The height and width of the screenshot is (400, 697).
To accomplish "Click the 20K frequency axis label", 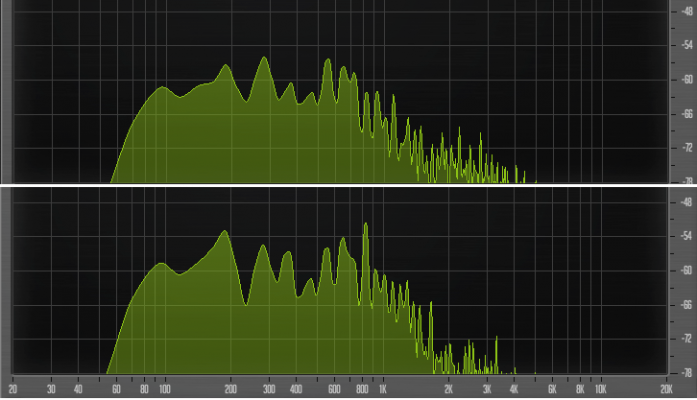I will point(666,389).
